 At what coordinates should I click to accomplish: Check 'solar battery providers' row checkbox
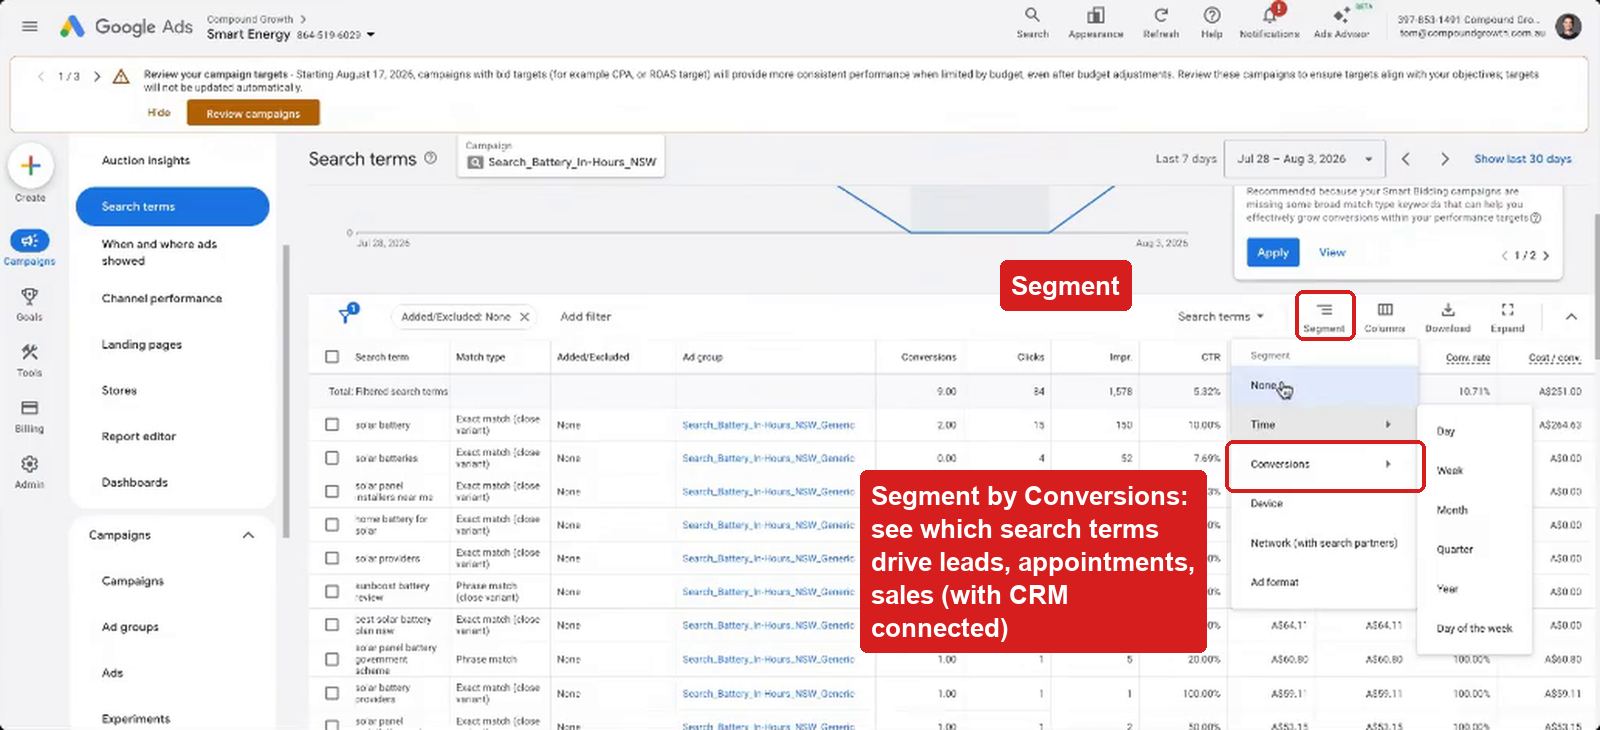[332, 692]
